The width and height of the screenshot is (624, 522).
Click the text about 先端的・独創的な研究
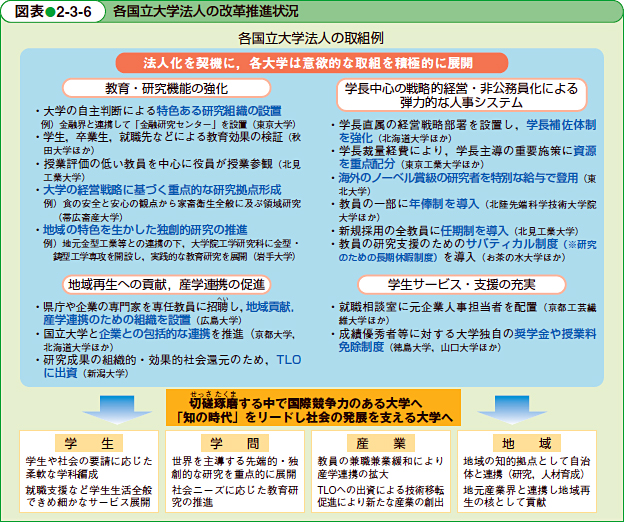click(235, 467)
